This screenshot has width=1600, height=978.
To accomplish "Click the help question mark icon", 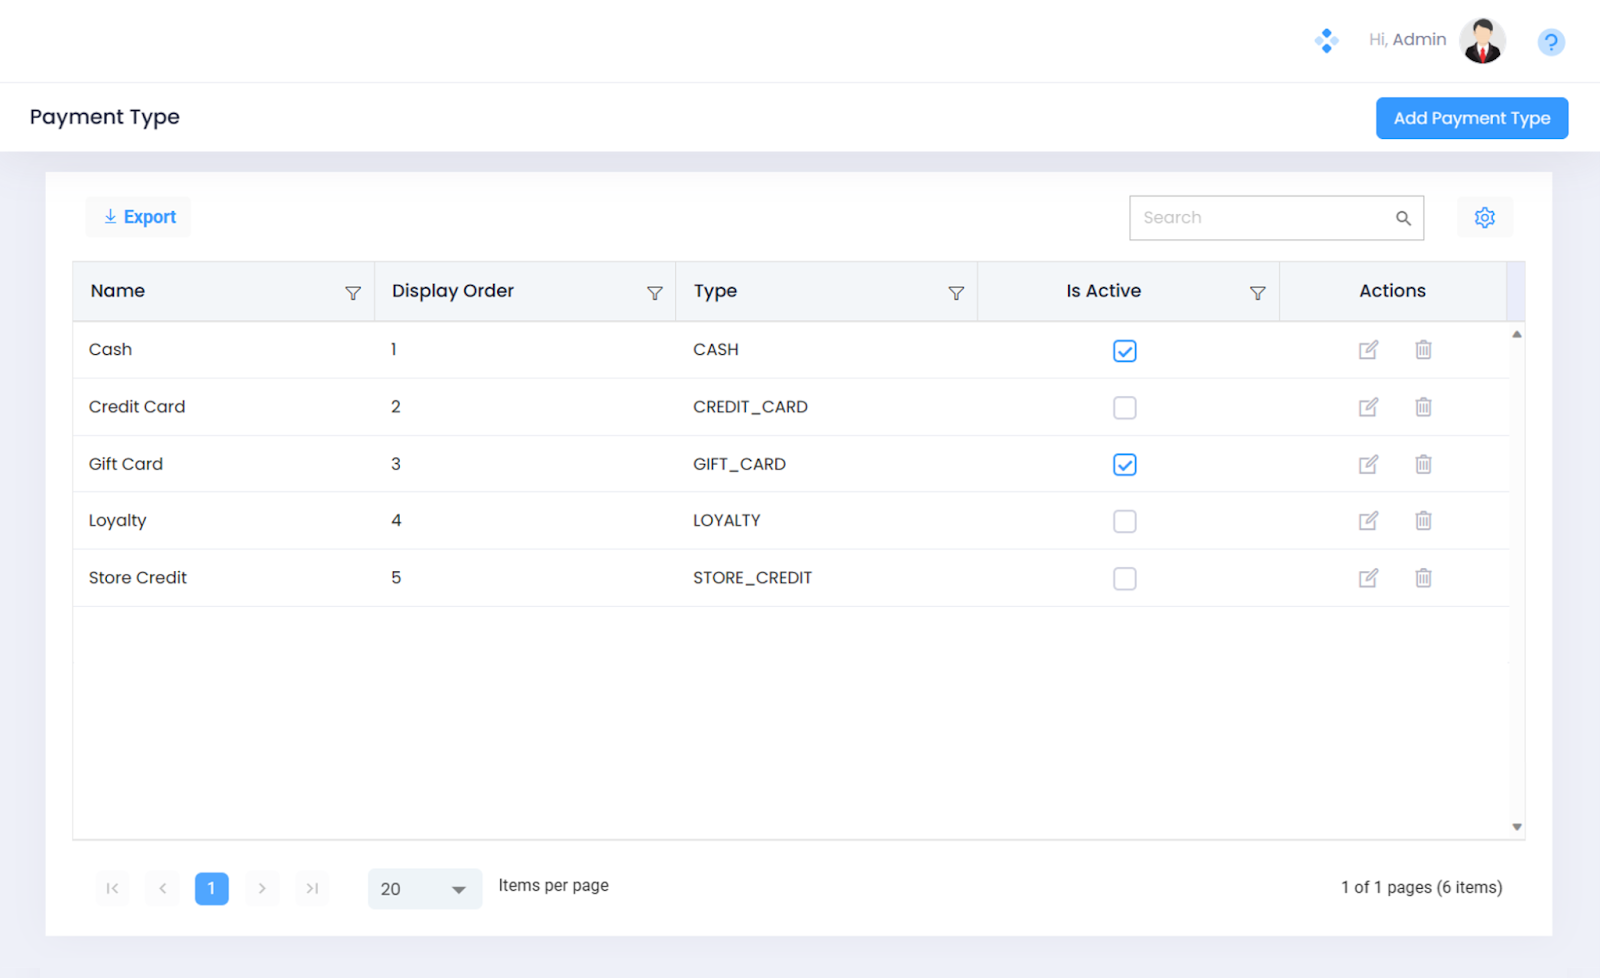I will [1550, 42].
